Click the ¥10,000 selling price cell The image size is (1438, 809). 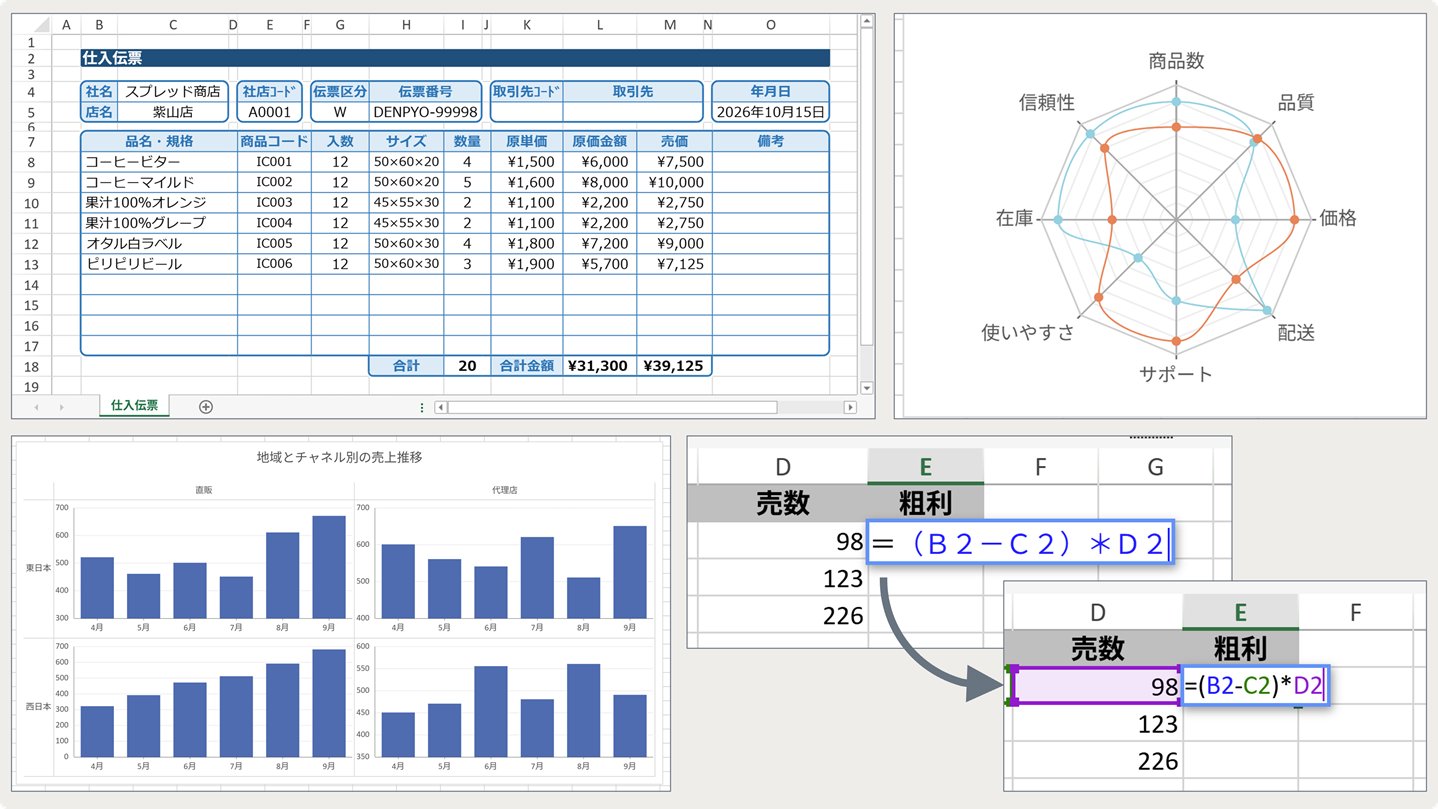point(674,182)
